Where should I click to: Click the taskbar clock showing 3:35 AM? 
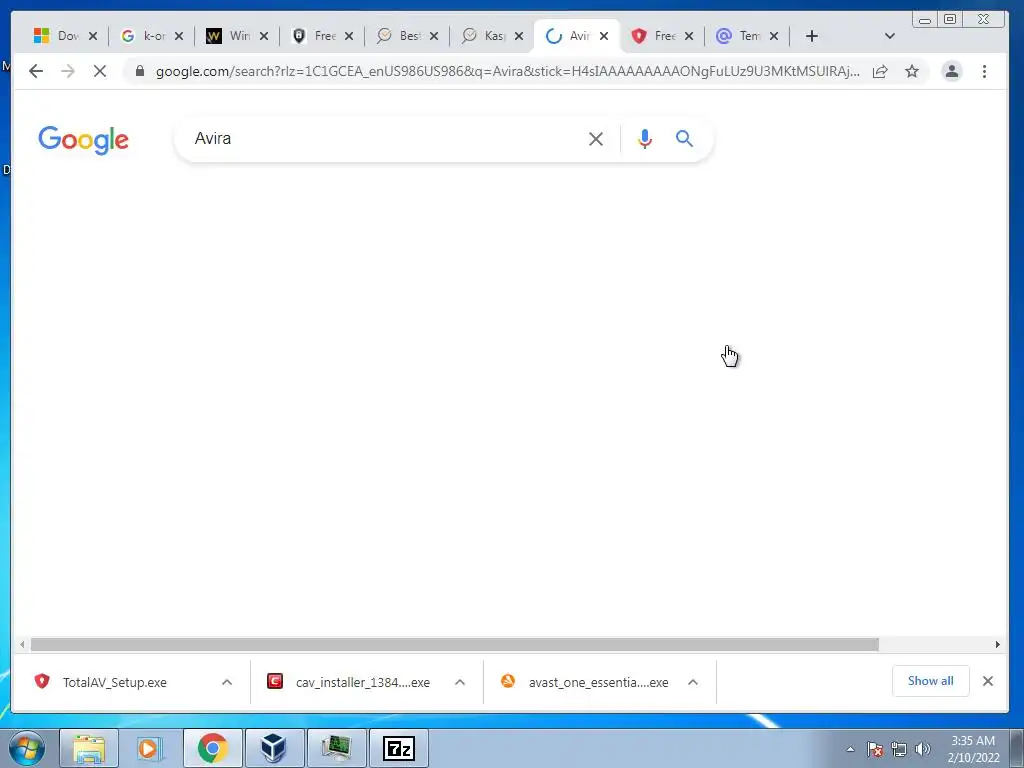click(973, 749)
